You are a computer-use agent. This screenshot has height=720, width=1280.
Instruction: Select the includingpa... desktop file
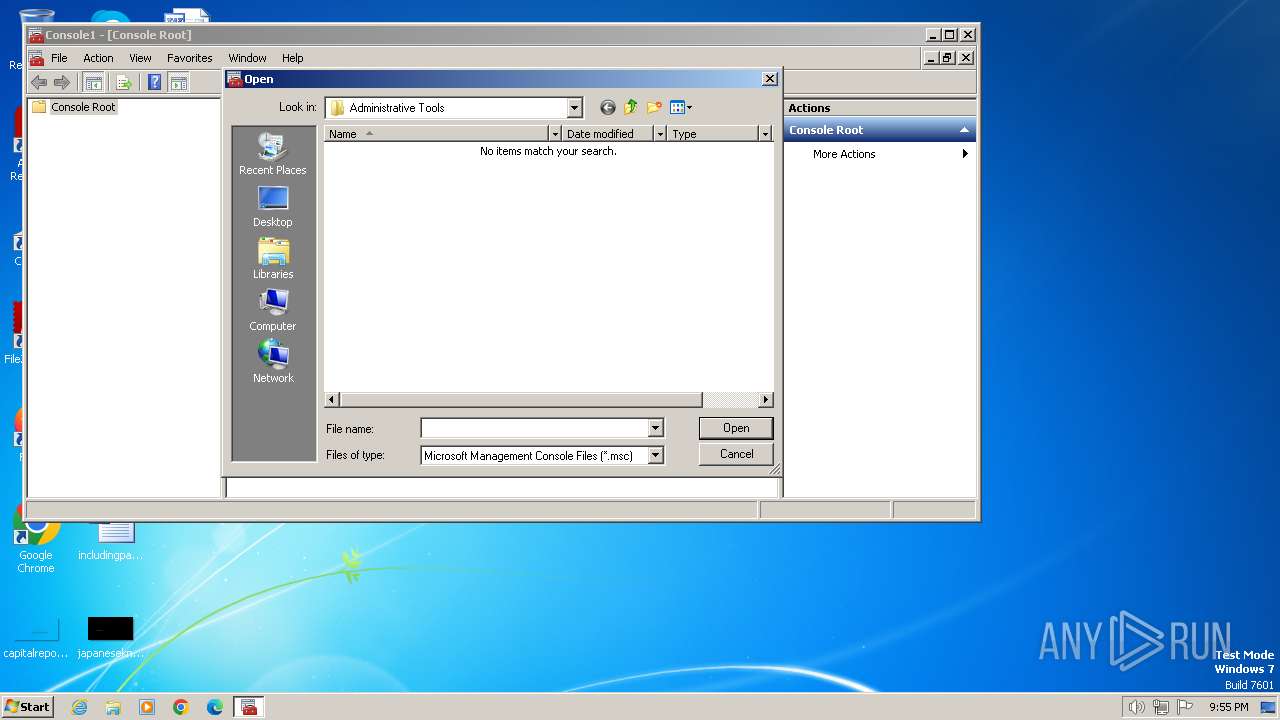click(x=111, y=540)
